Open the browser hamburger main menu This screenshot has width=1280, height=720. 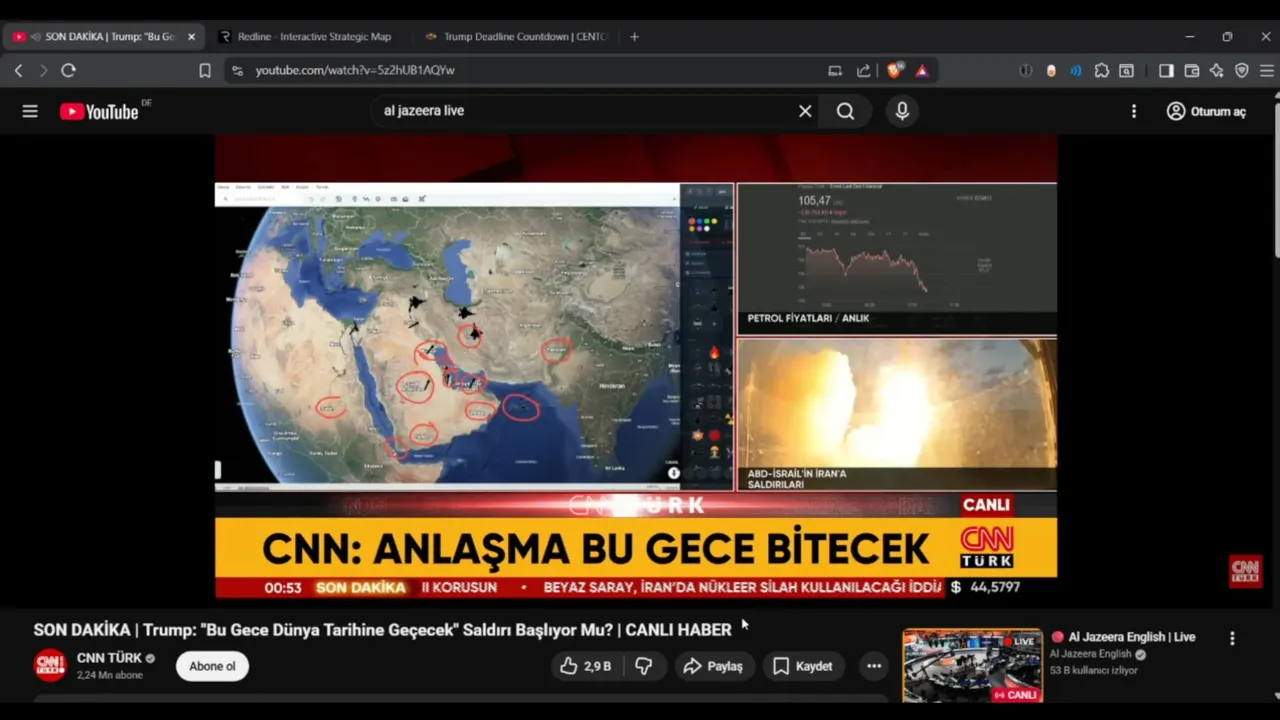point(1267,71)
